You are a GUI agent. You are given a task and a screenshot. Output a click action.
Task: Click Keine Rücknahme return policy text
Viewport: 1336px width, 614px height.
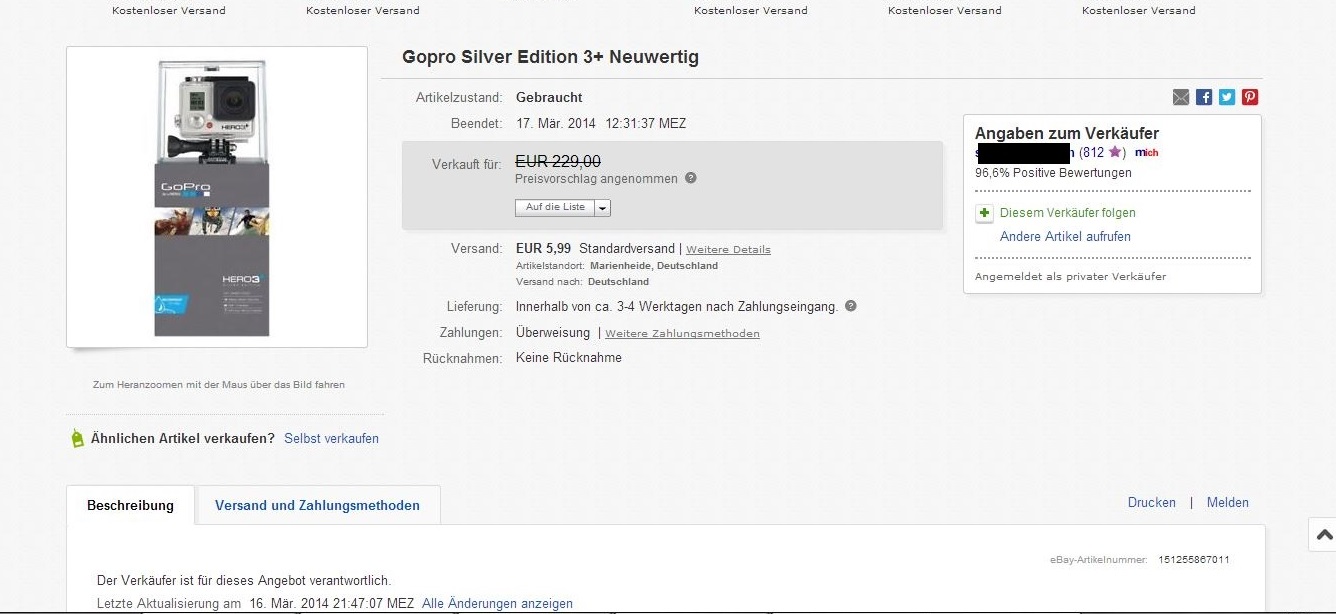pyautogui.click(x=569, y=358)
